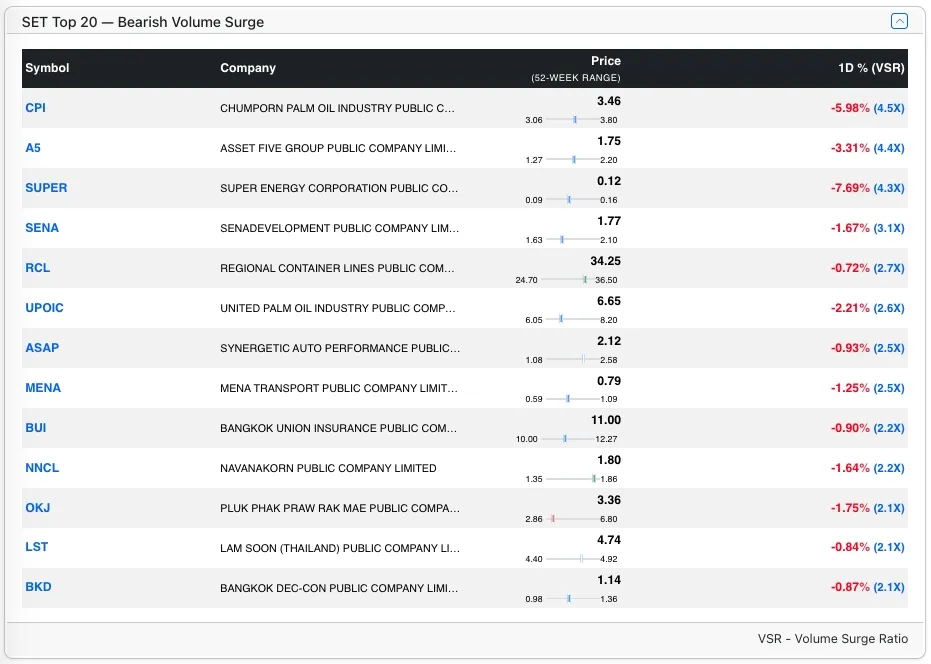Viewport: 931px width, 664px height.
Task: Click the -0.90% (2.2X) value
Action: (x=867, y=428)
